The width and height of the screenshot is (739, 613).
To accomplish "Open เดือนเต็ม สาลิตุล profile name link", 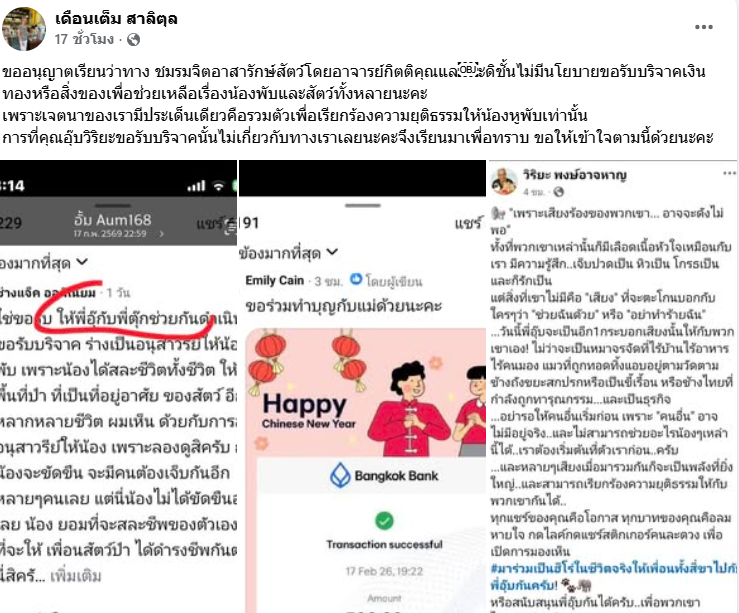I will tap(116, 19).
